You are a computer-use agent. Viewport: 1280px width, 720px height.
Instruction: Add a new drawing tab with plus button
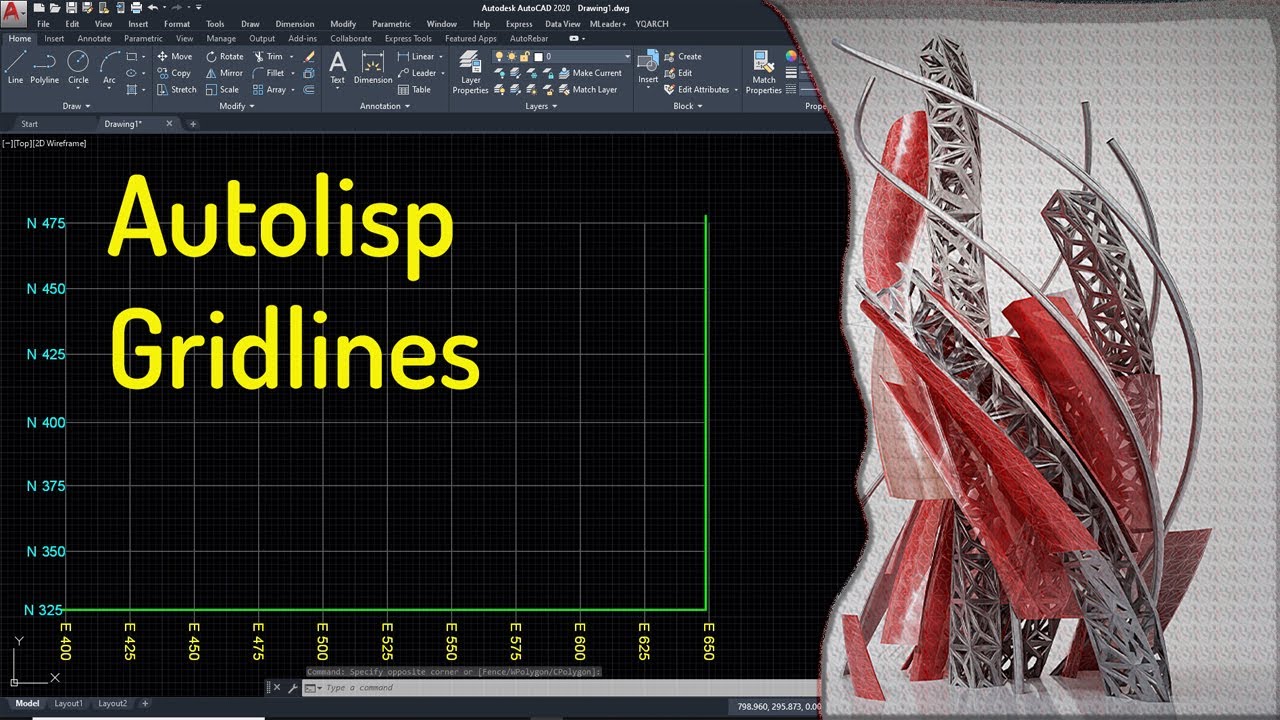point(193,124)
